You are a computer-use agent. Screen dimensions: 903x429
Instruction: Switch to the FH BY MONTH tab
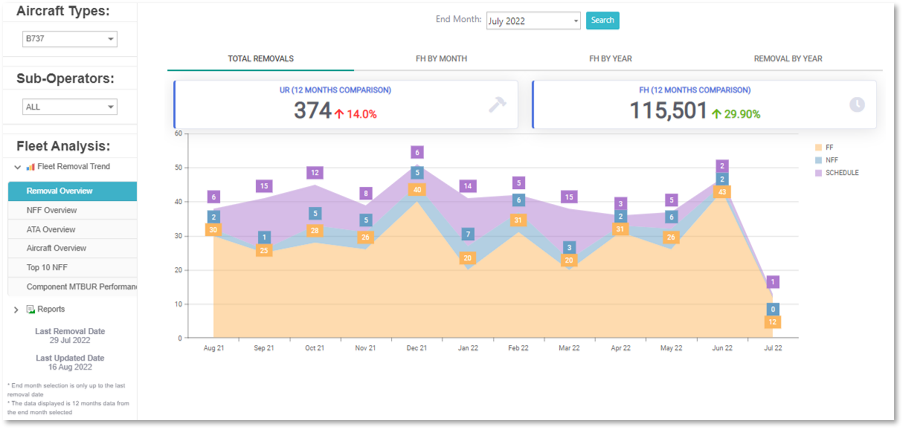(x=441, y=59)
